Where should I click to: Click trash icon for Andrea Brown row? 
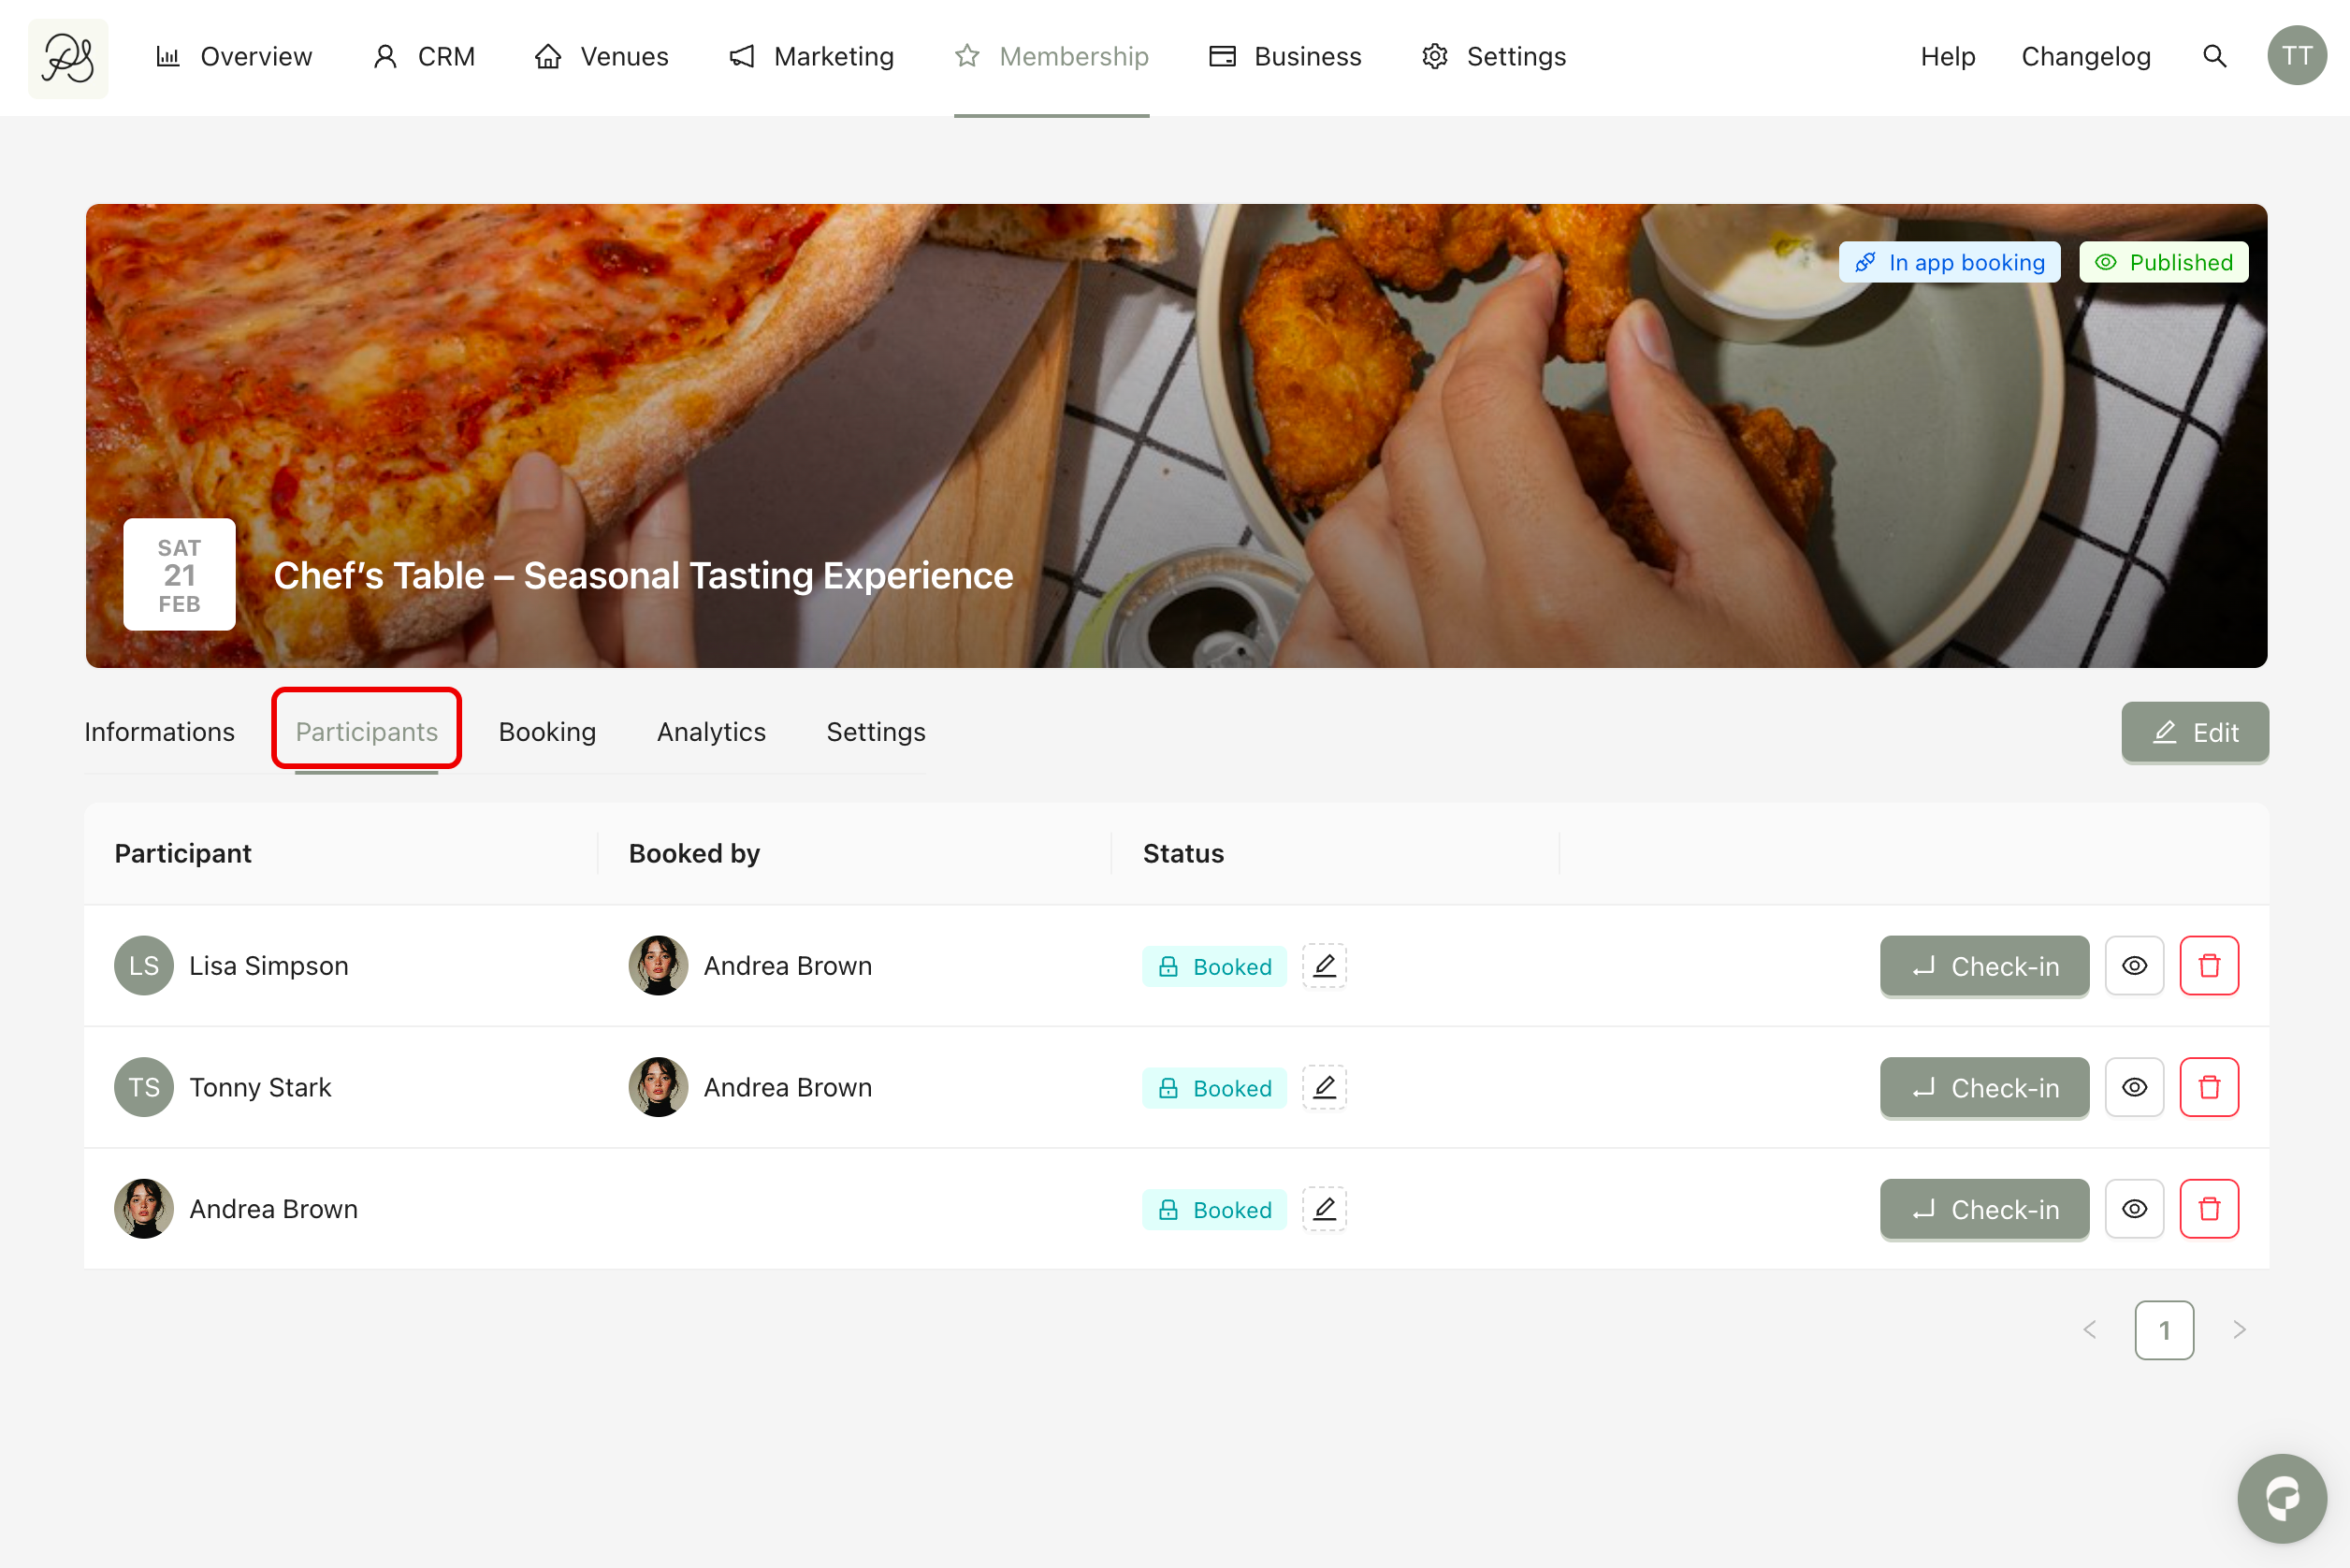click(2208, 1208)
